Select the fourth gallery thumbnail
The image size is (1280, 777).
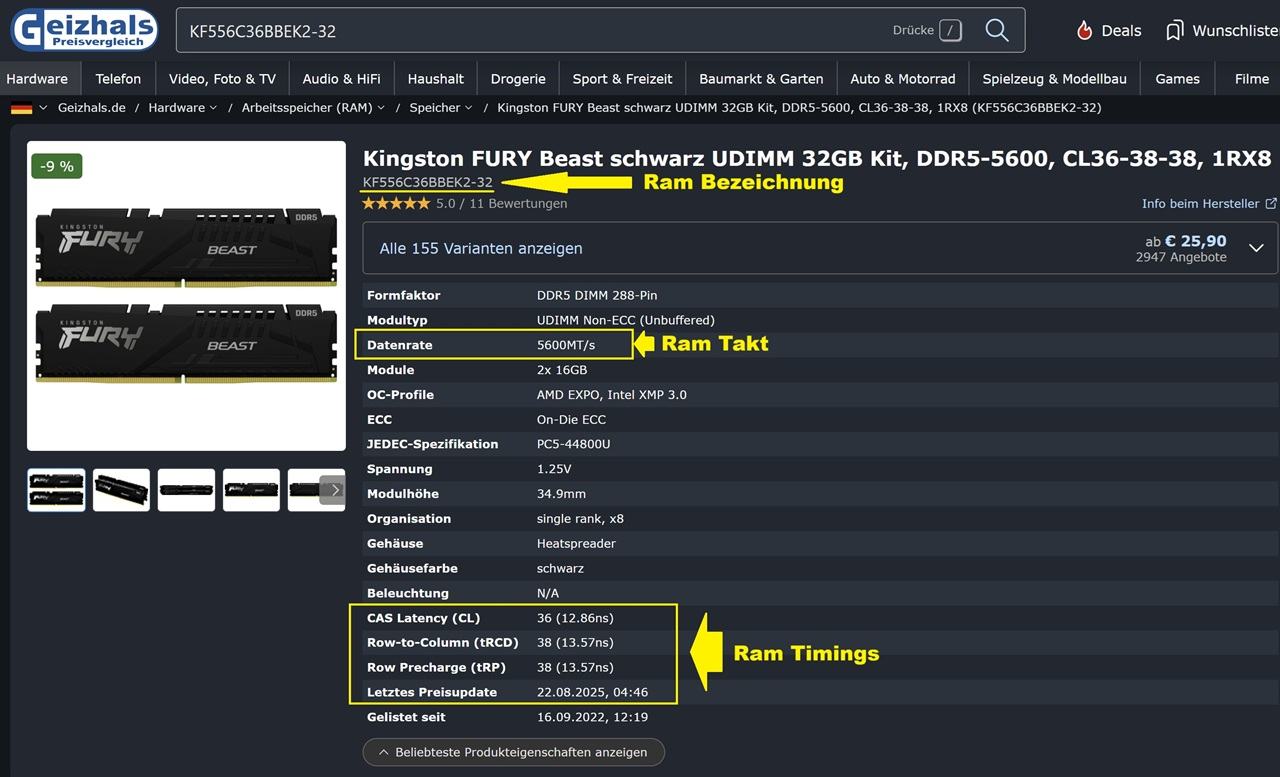251,490
